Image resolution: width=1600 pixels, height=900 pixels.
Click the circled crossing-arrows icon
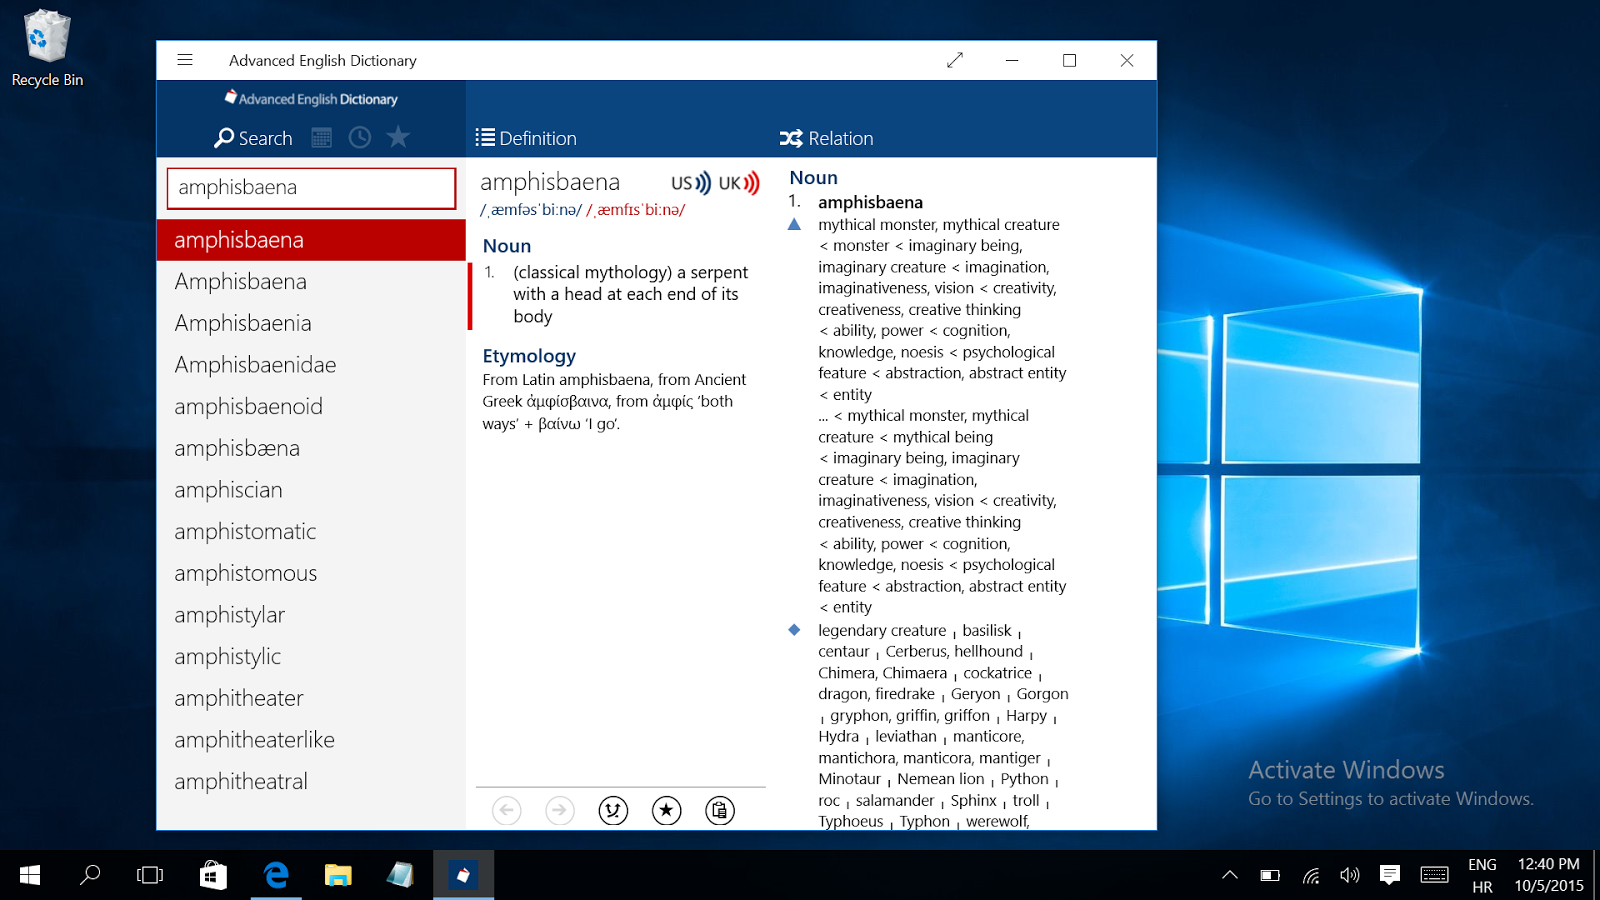(613, 810)
